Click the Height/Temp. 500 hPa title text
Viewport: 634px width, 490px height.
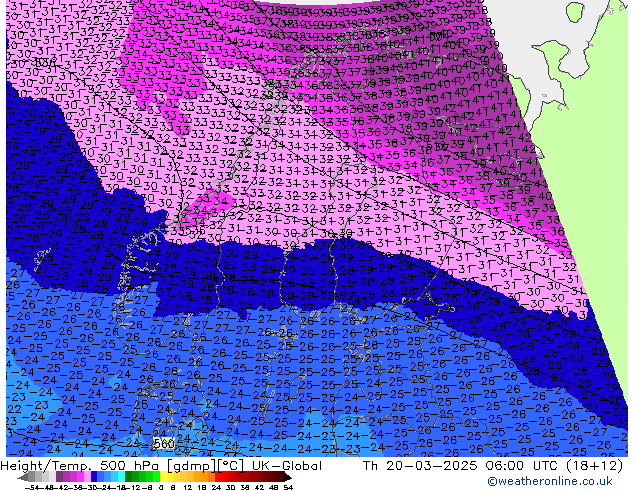pyautogui.click(x=80, y=466)
